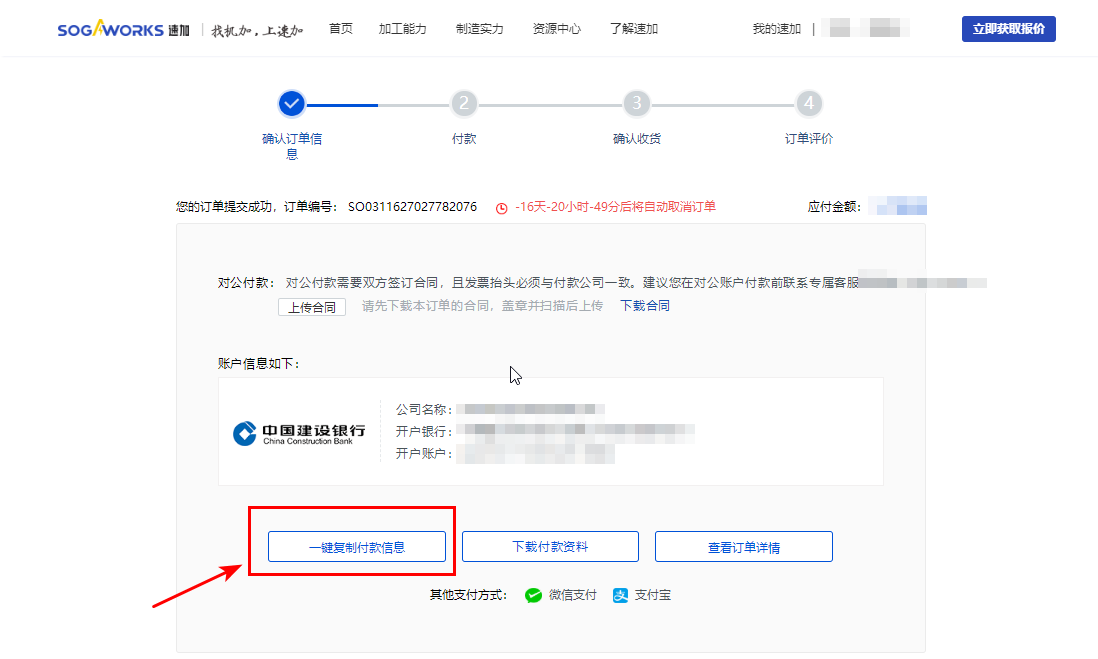Open the 加工能力 menu
This screenshot has height=659, width=1098.
tap(403, 29)
